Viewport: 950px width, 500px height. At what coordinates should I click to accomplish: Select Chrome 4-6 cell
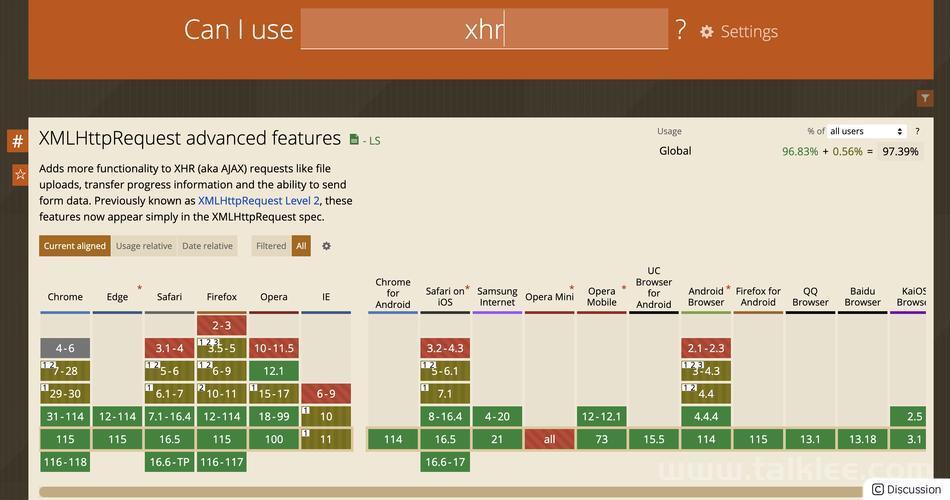[65, 348]
